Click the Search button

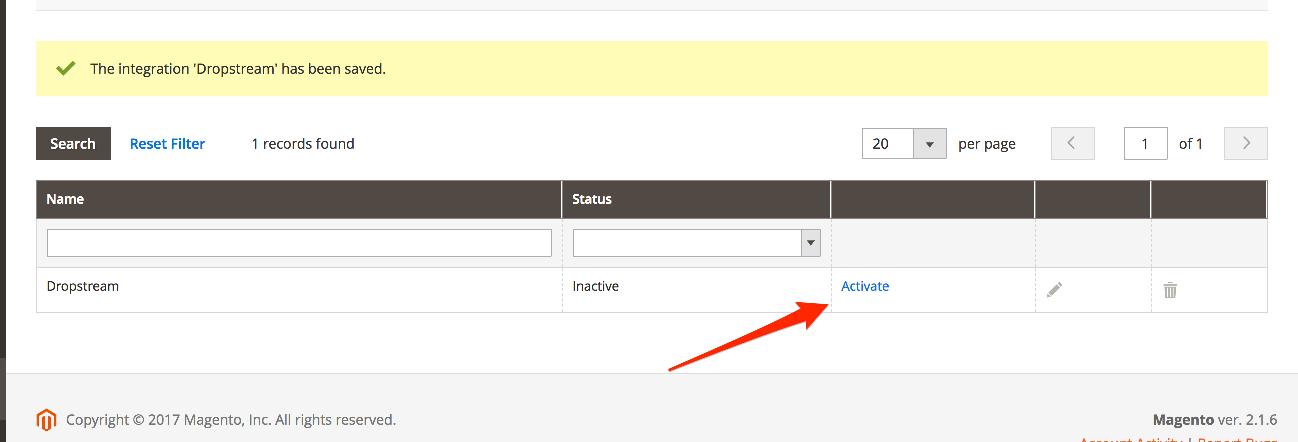[x=73, y=144]
